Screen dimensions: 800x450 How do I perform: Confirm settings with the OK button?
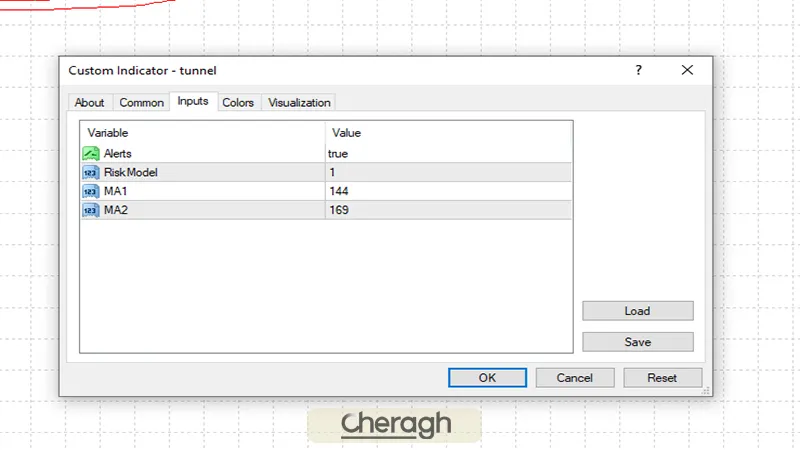coord(487,378)
